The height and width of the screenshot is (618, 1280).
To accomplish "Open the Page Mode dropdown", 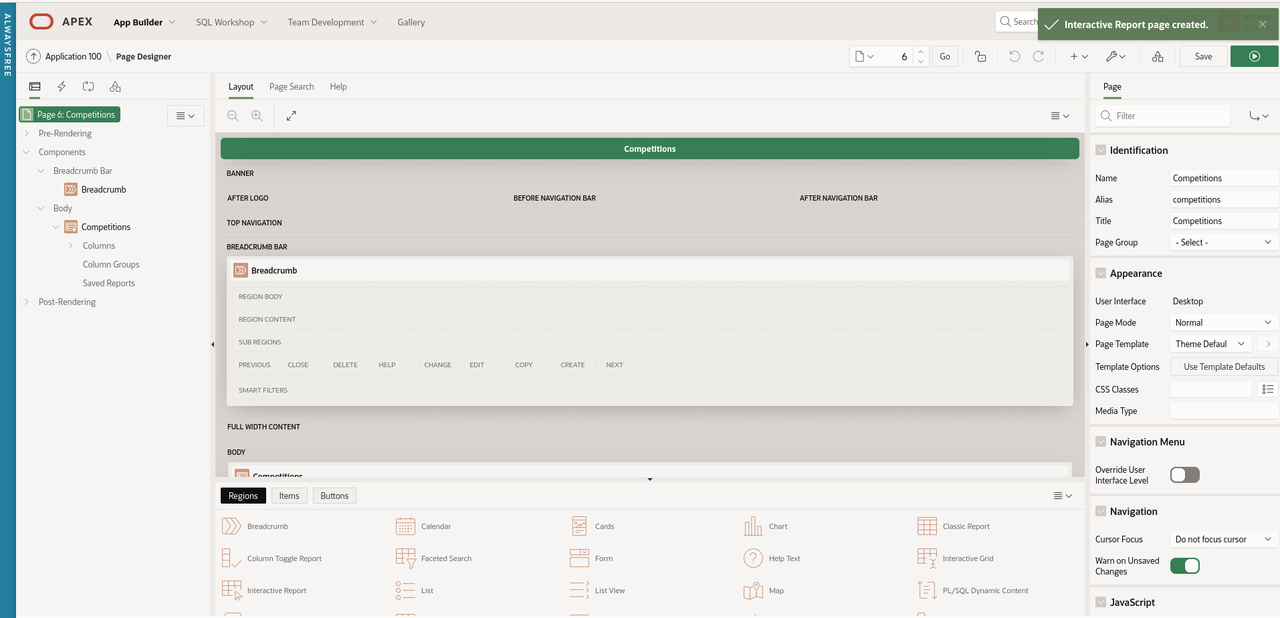I will 1223,323.
